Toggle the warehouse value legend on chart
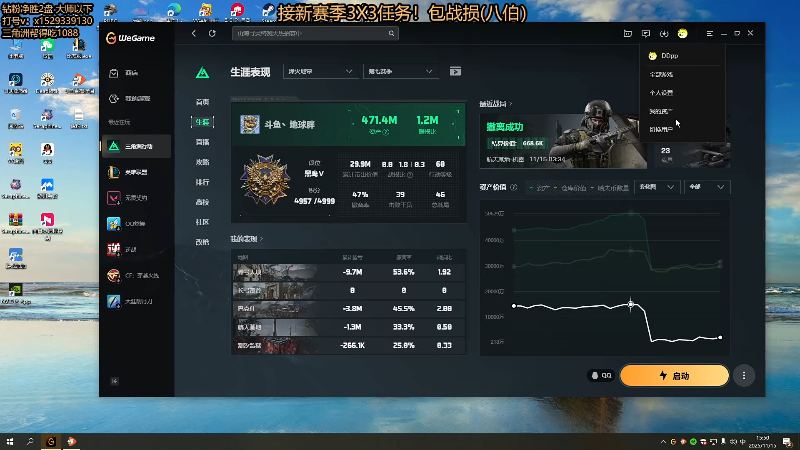The height and width of the screenshot is (450, 800). 570,188
